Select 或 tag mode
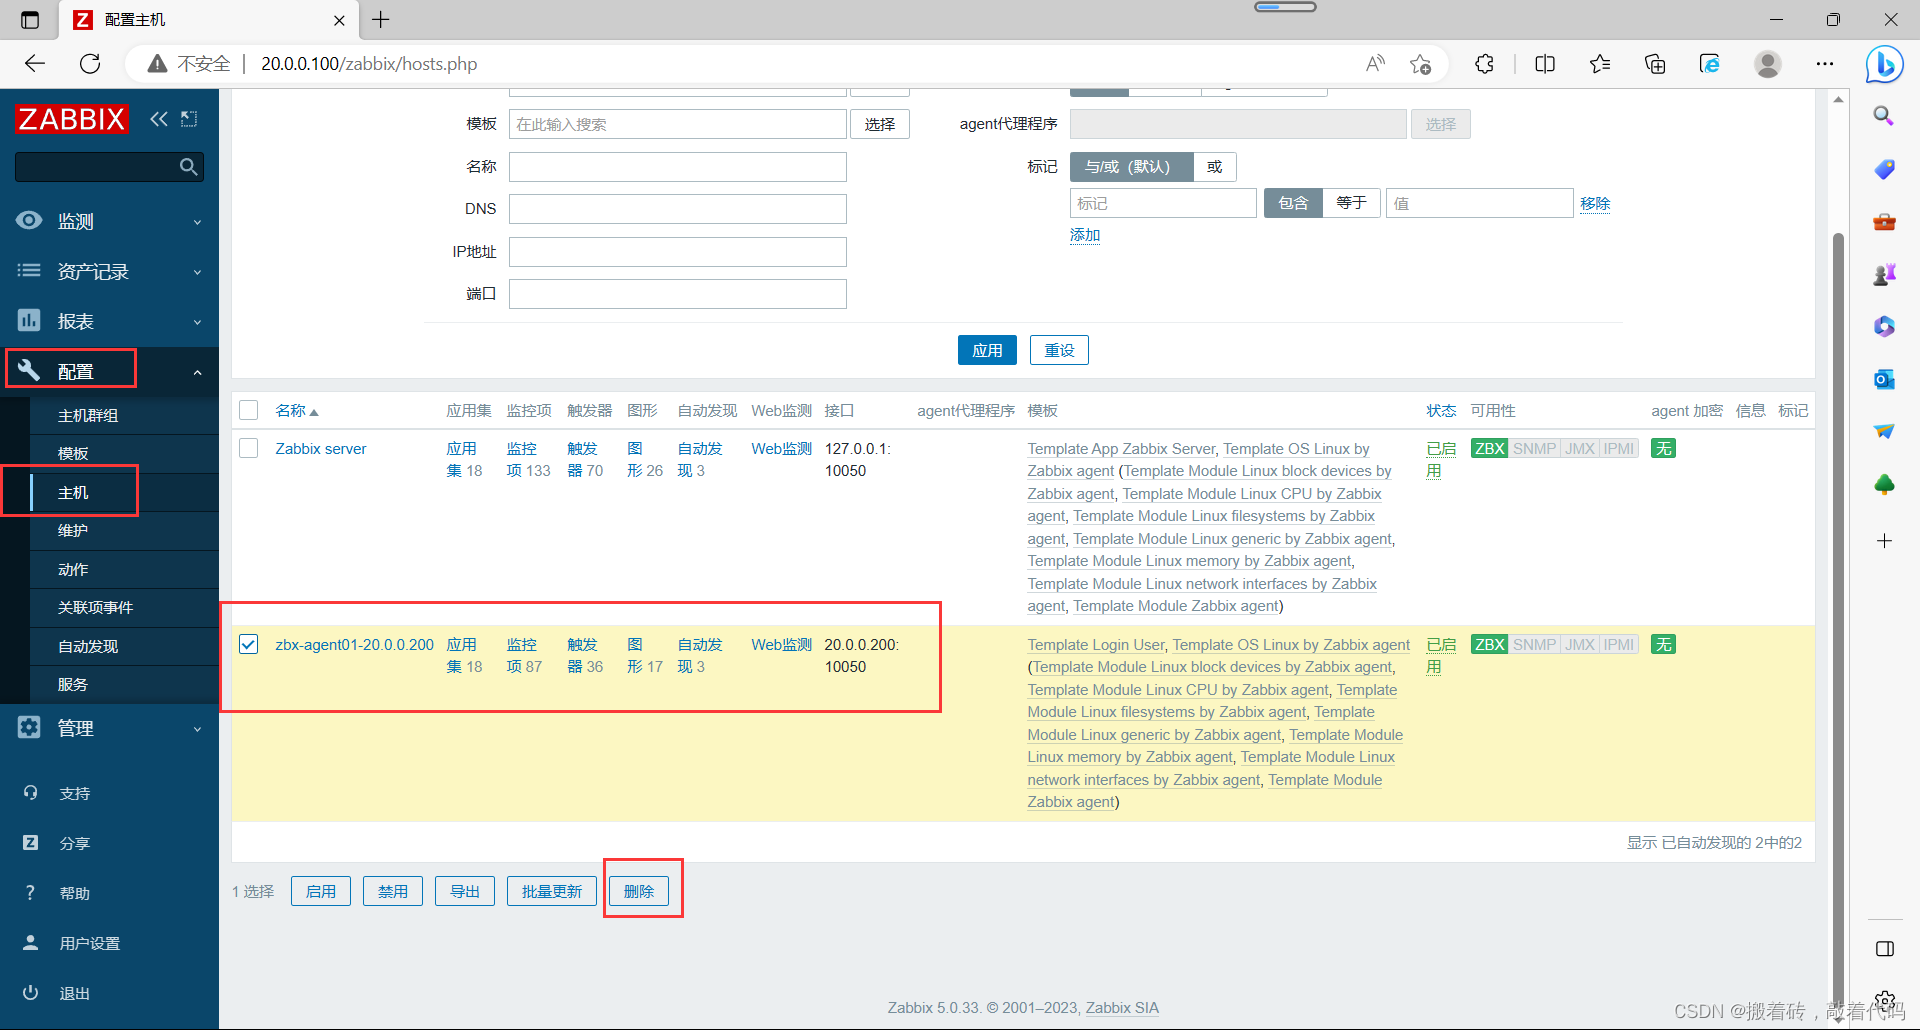 1214,166
